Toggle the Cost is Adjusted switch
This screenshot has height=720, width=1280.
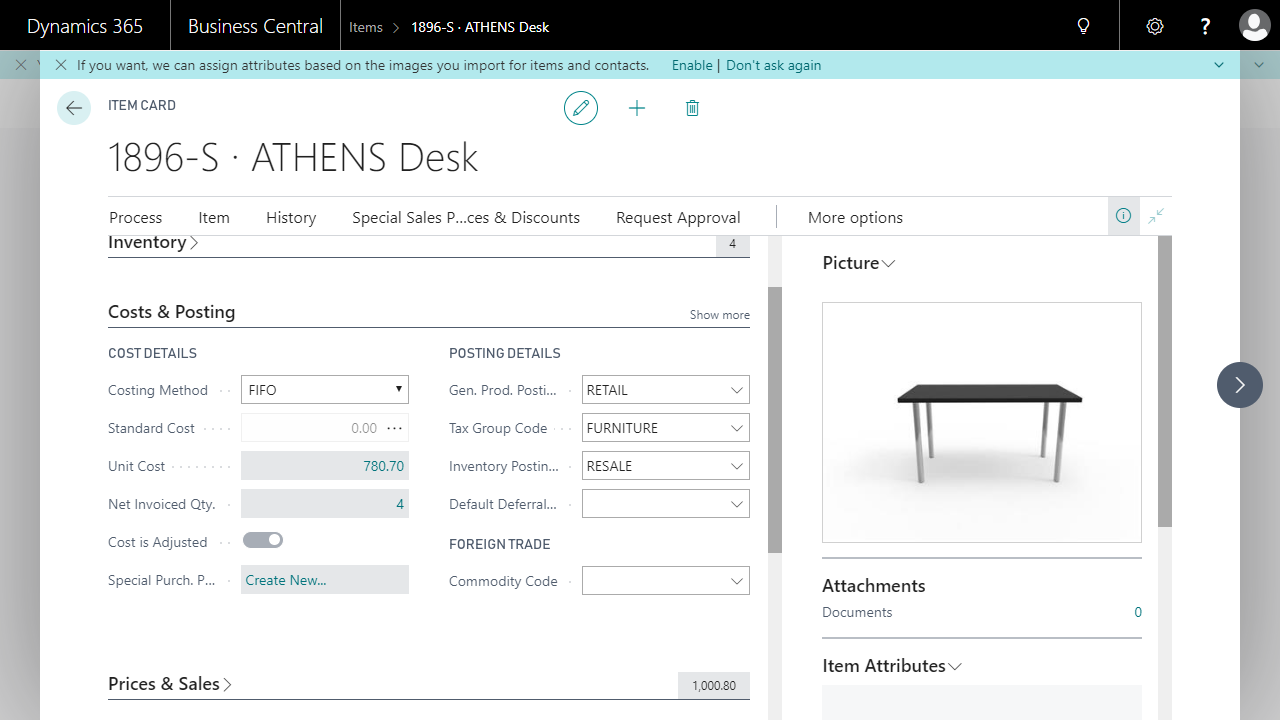263,540
